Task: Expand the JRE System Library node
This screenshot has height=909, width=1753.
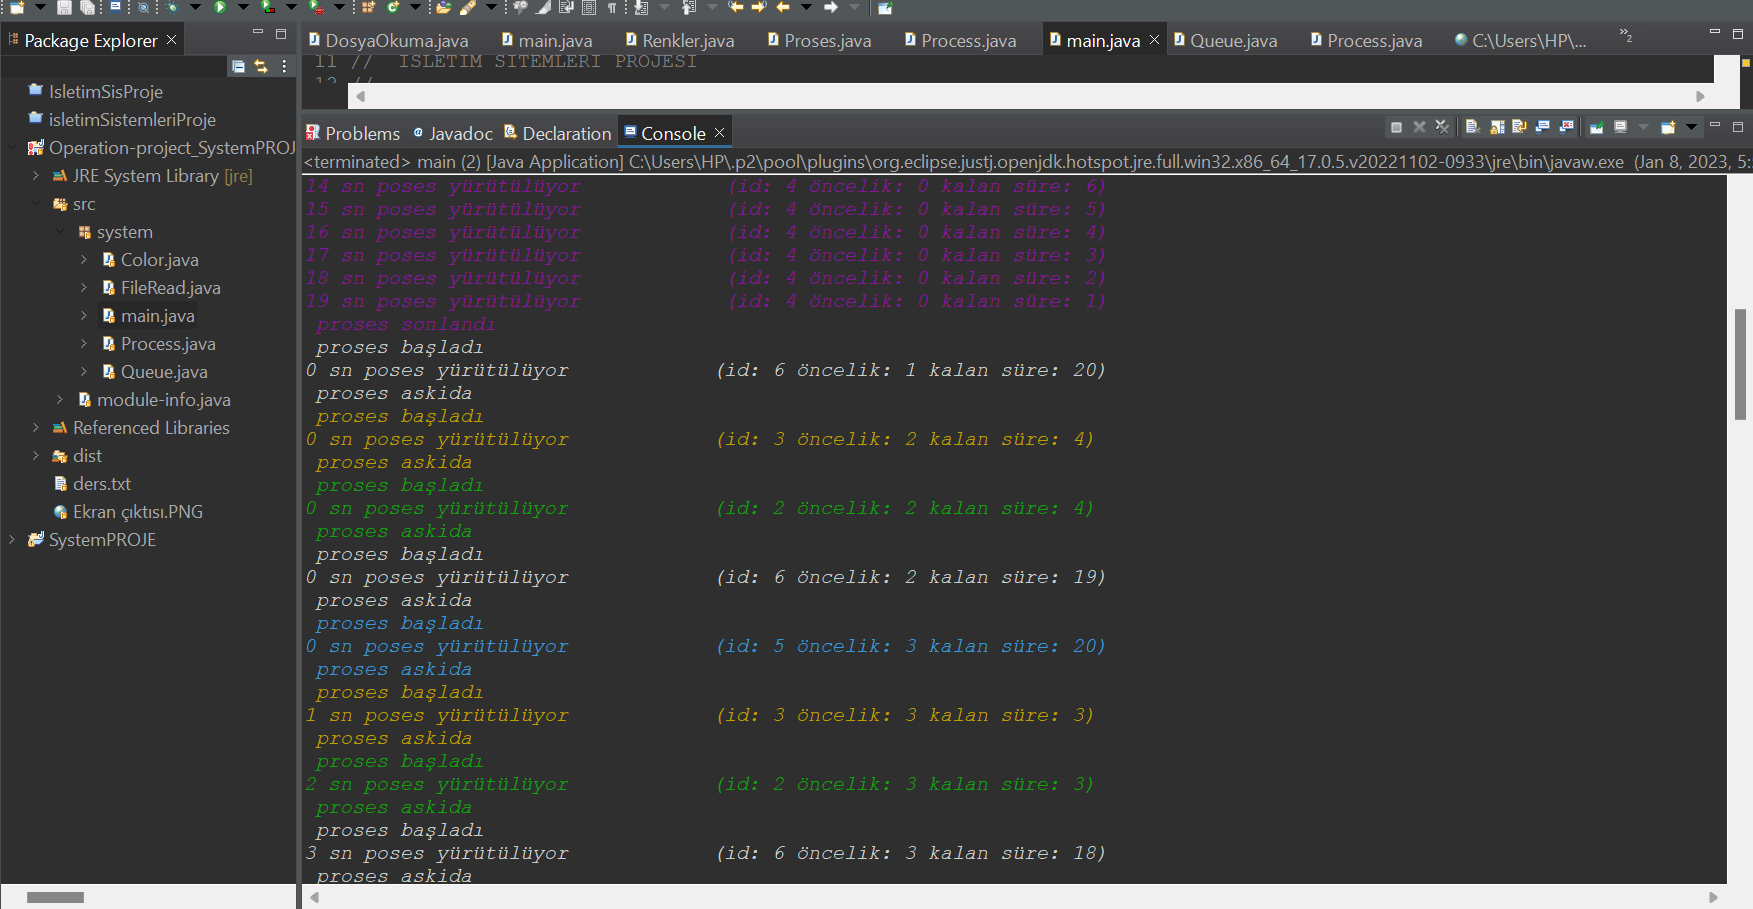Action: click(x=36, y=176)
